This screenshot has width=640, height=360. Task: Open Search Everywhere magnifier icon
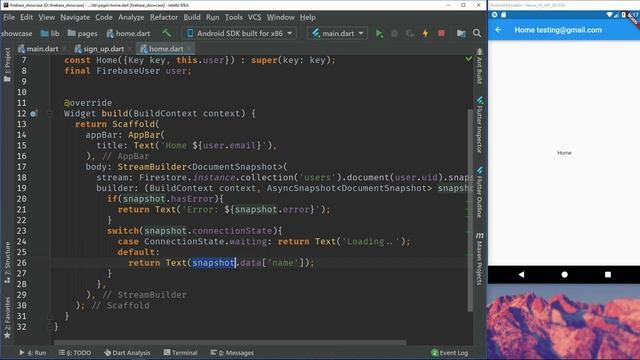tap(477, 33)
